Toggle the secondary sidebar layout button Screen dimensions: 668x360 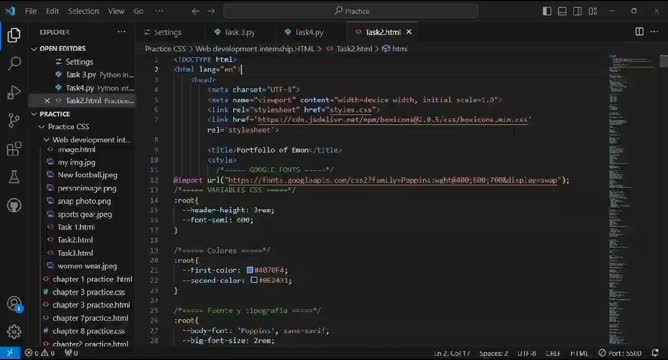(577, 11)
